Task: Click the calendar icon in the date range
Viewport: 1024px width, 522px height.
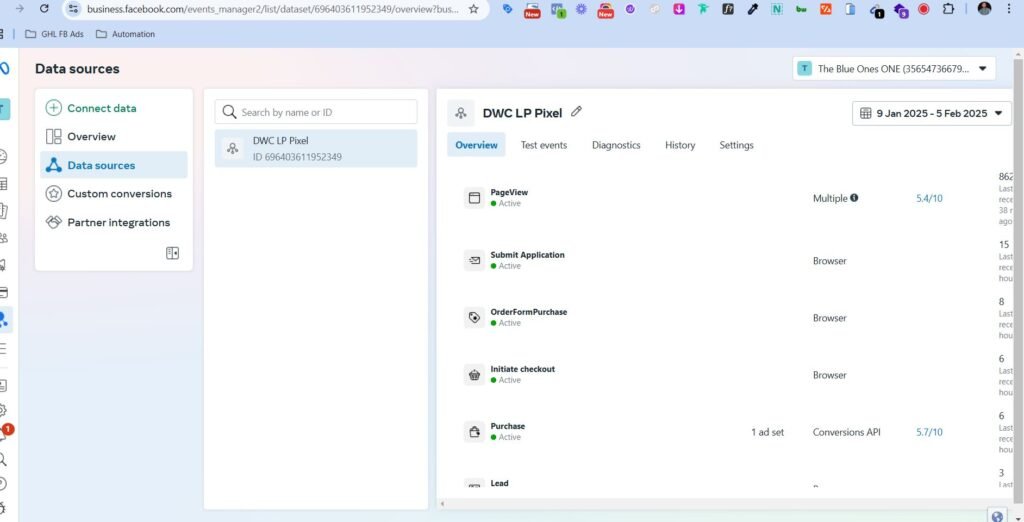Action: [x=865, y=113]
